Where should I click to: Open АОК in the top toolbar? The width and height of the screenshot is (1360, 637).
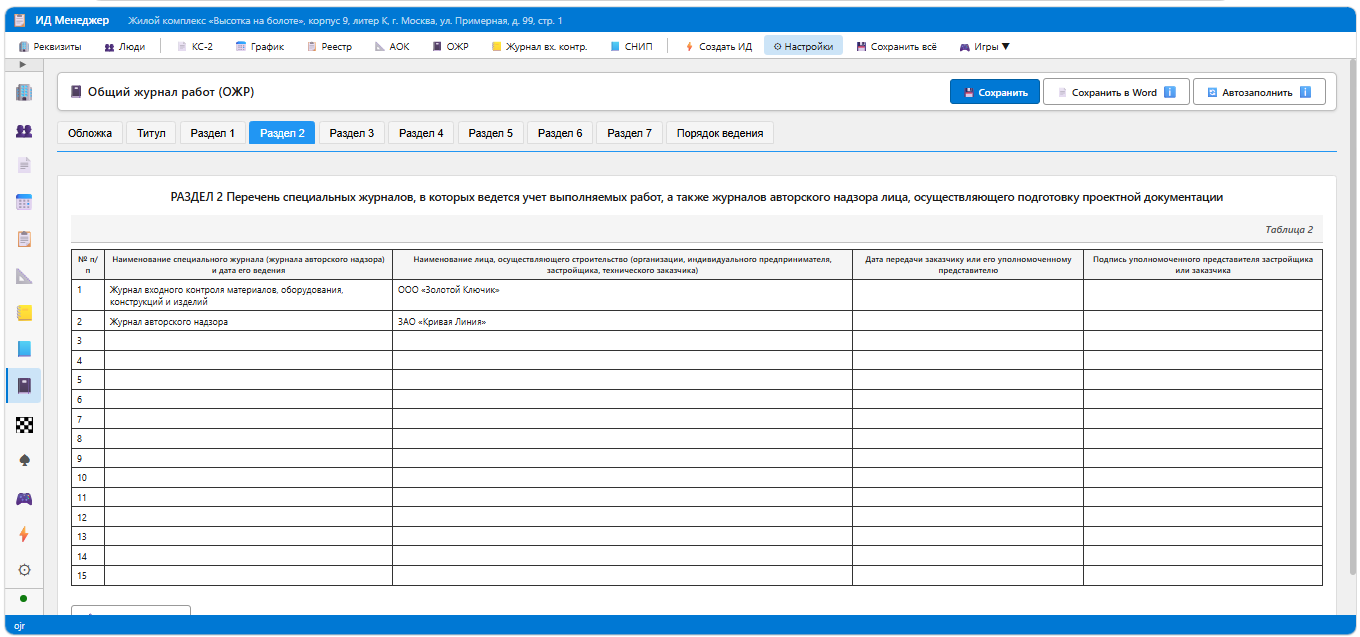coord(392,46)
